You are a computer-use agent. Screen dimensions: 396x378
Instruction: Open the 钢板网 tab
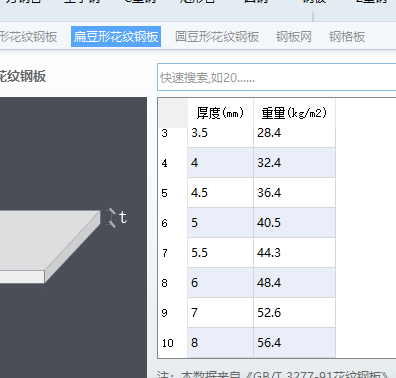click(294, 37)
